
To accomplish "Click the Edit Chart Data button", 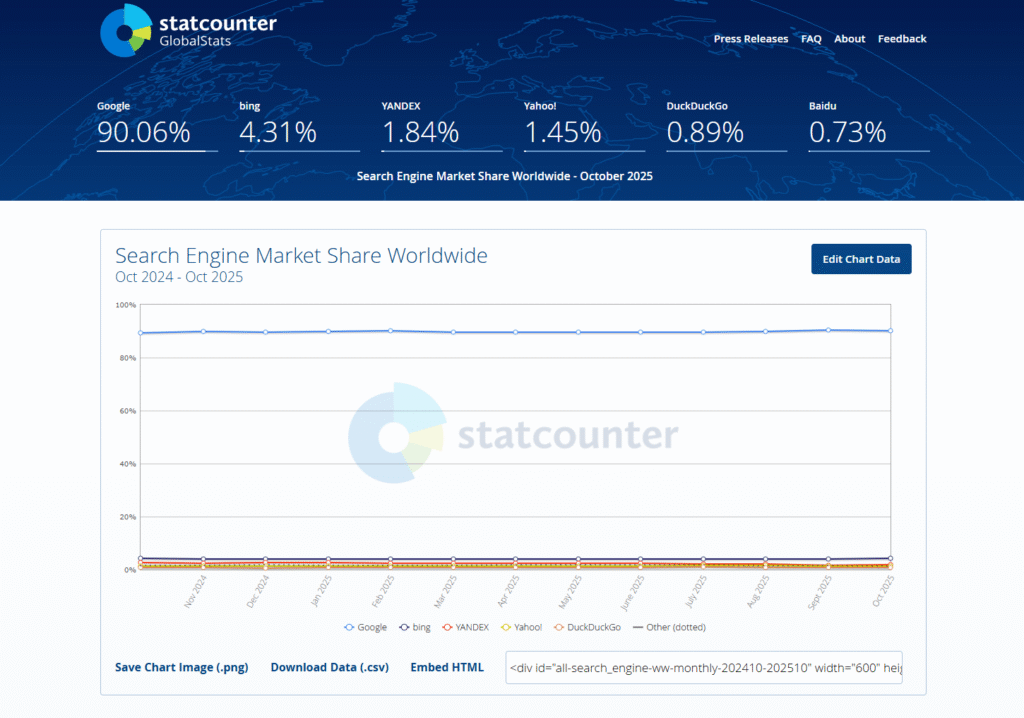I will [x=860, y=259].
